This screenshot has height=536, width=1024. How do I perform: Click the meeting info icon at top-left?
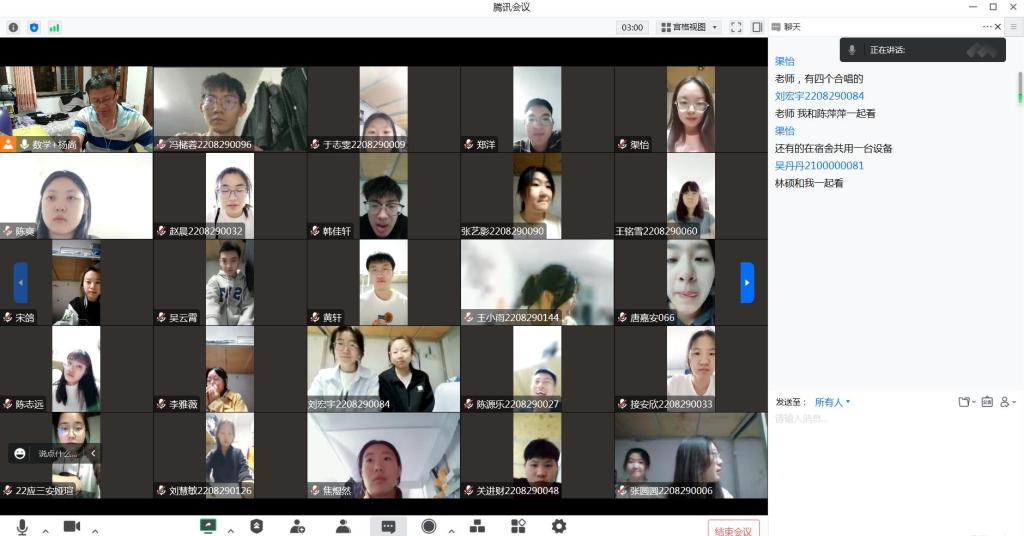(x=13, y=27)
